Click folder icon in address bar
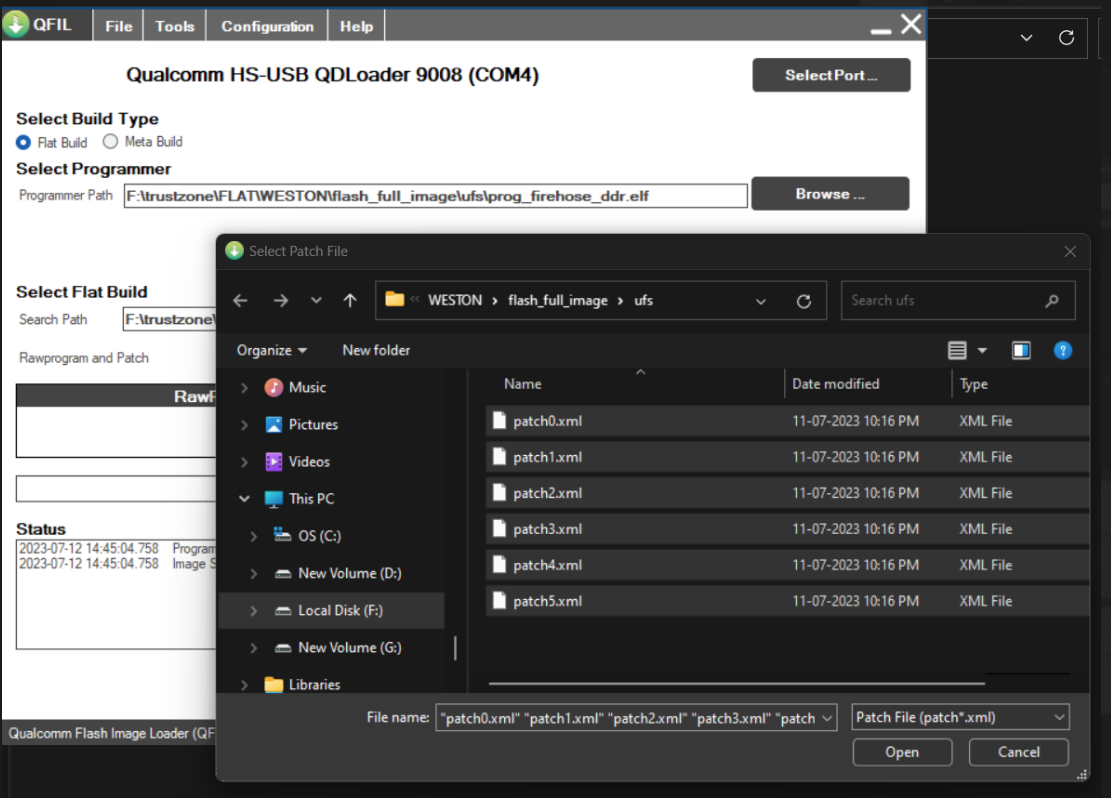This screenshot has width=1111, height=798. pyautogui.click(x=395, y=299)
